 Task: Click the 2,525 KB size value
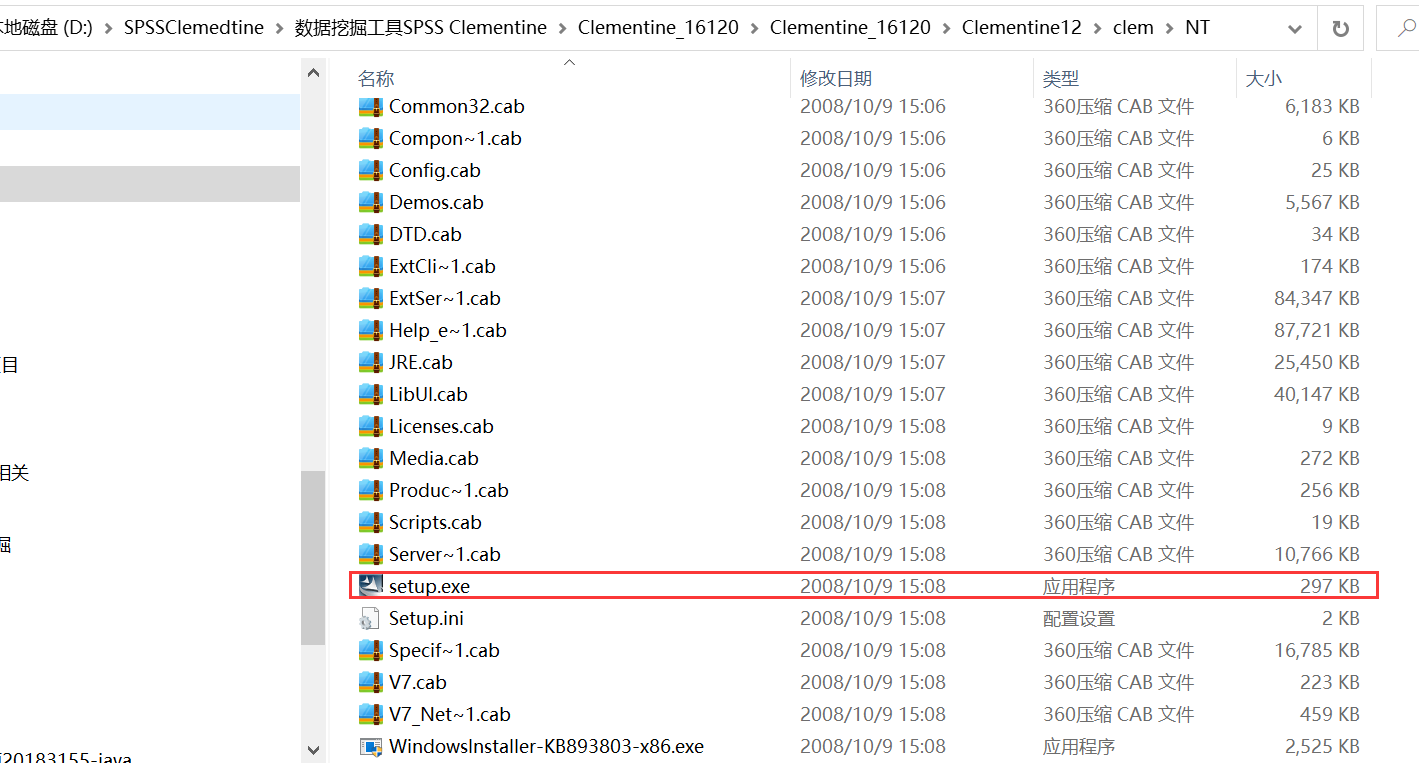coord(1322,746)
